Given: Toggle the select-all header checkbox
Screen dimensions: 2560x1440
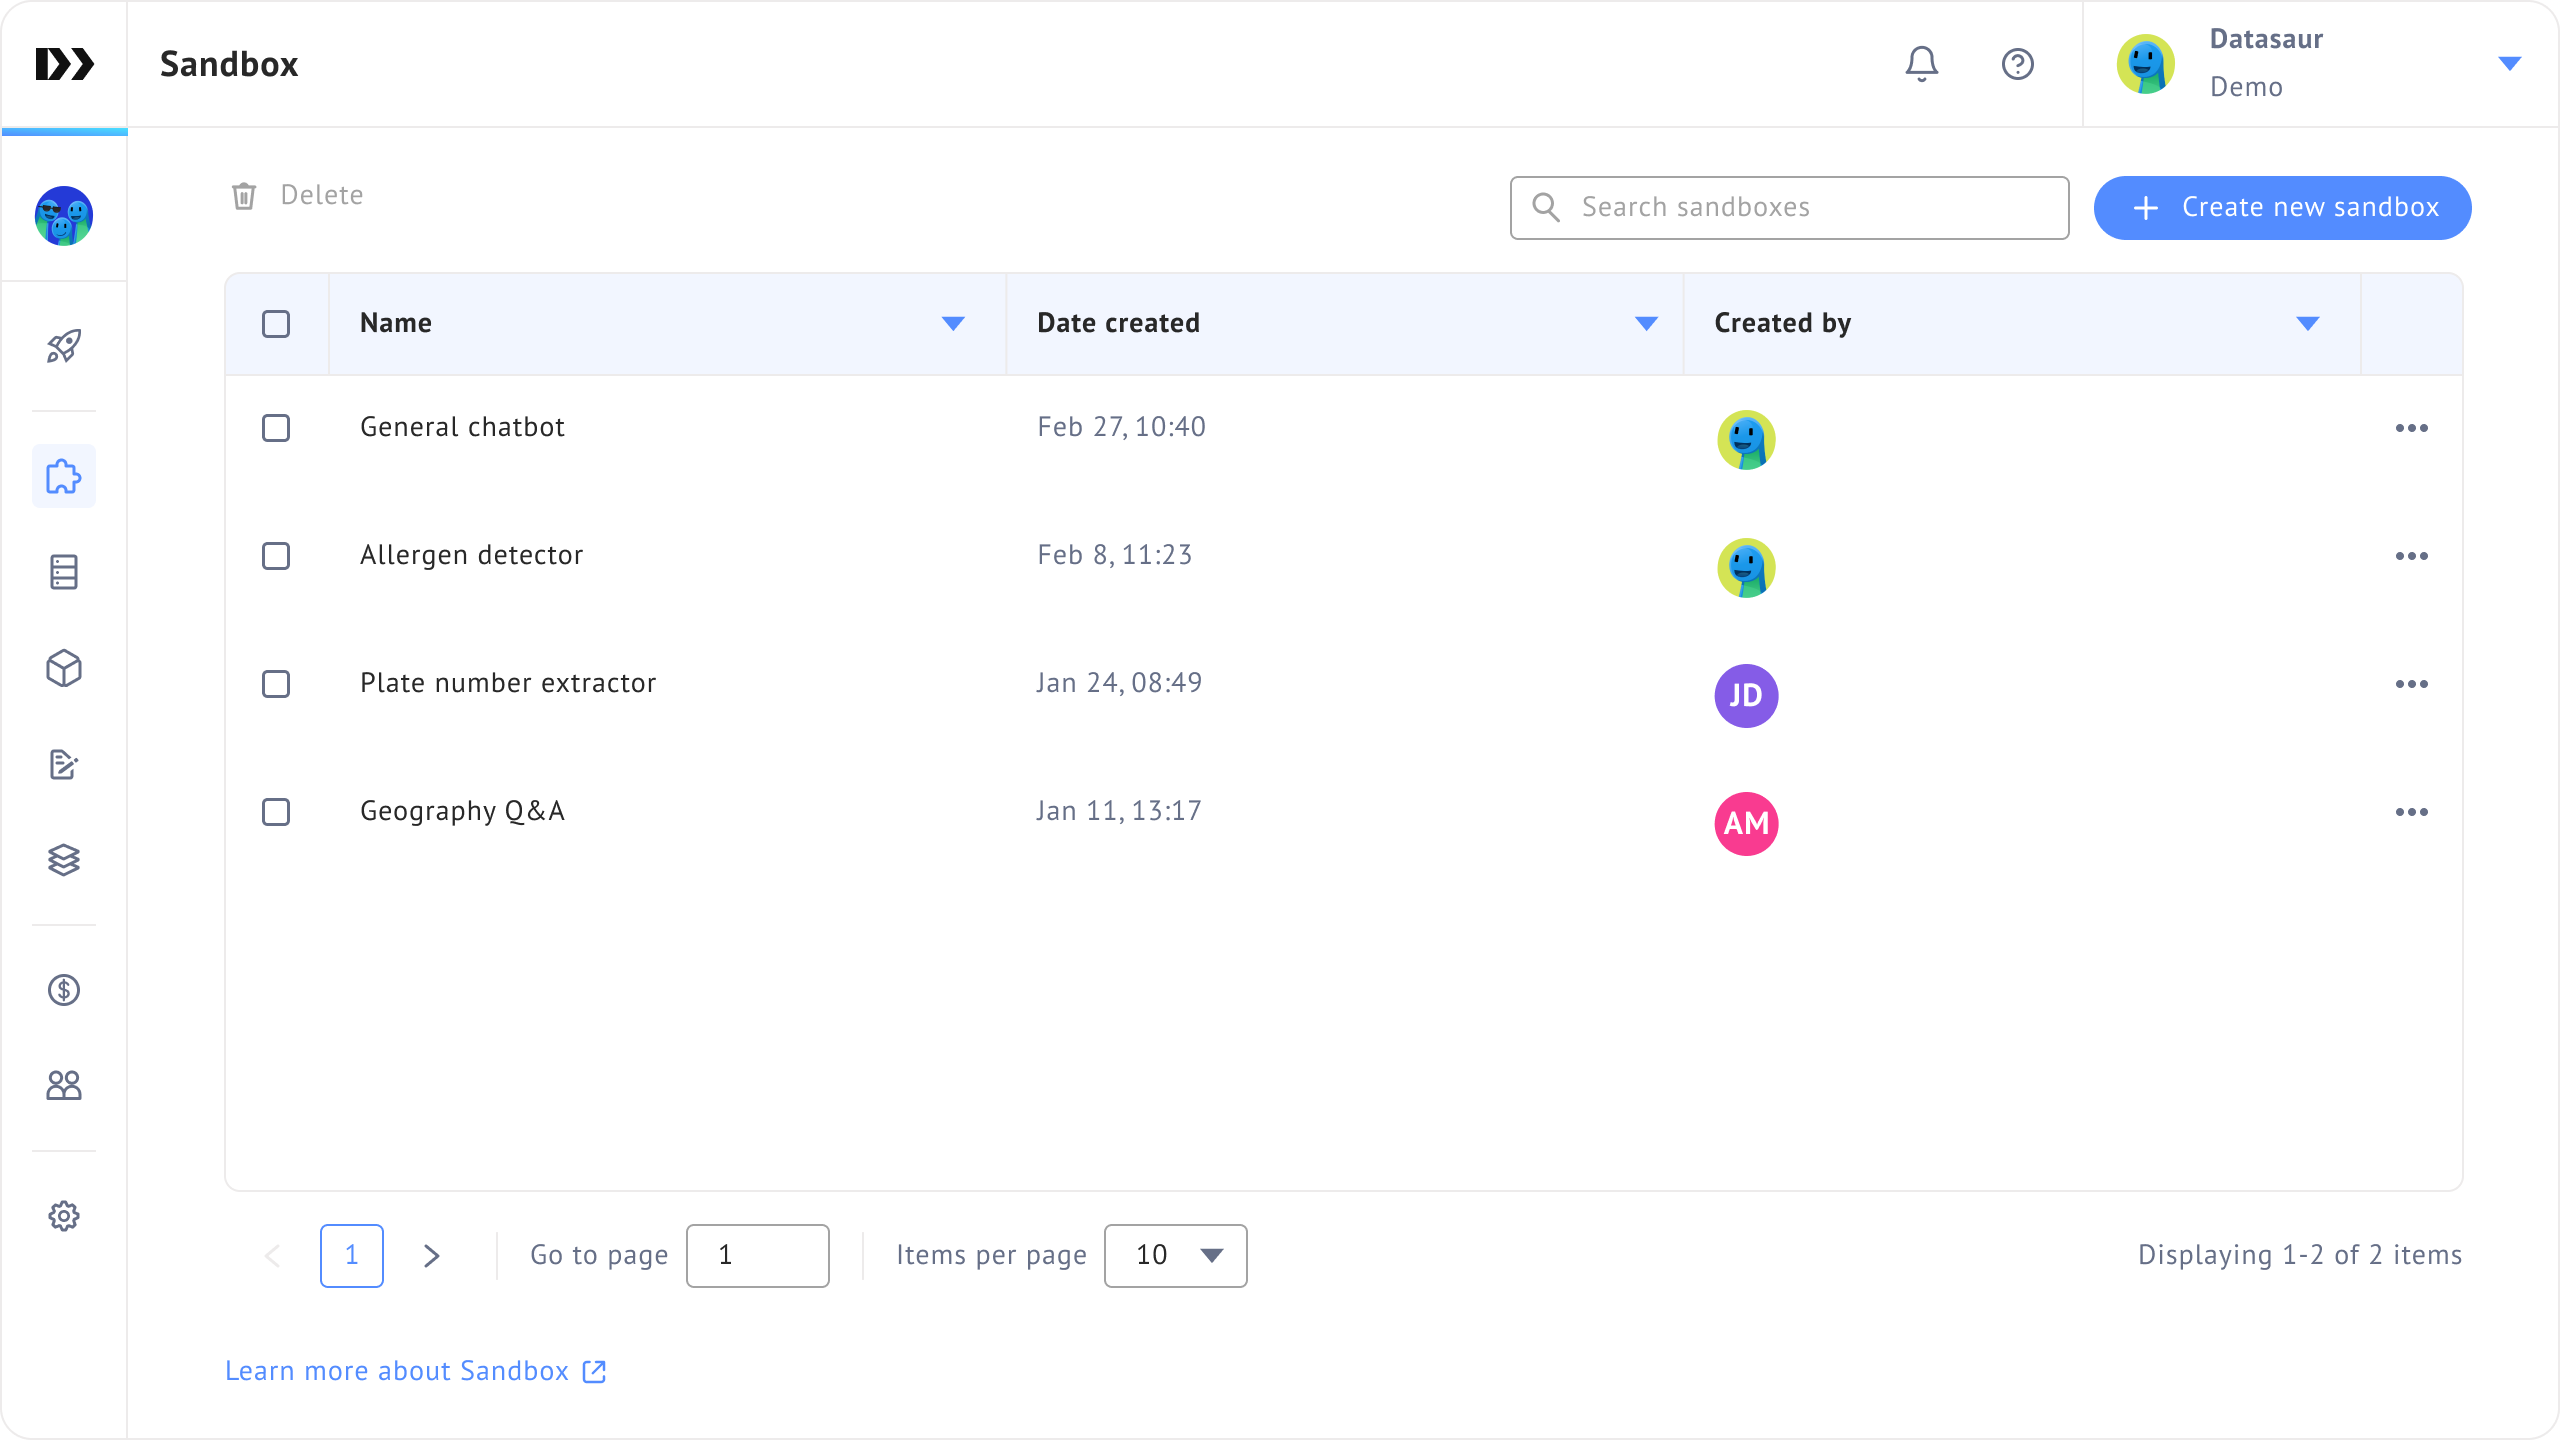Looking at the screenshot, I should pyautogui.click(x=276, y=324).
